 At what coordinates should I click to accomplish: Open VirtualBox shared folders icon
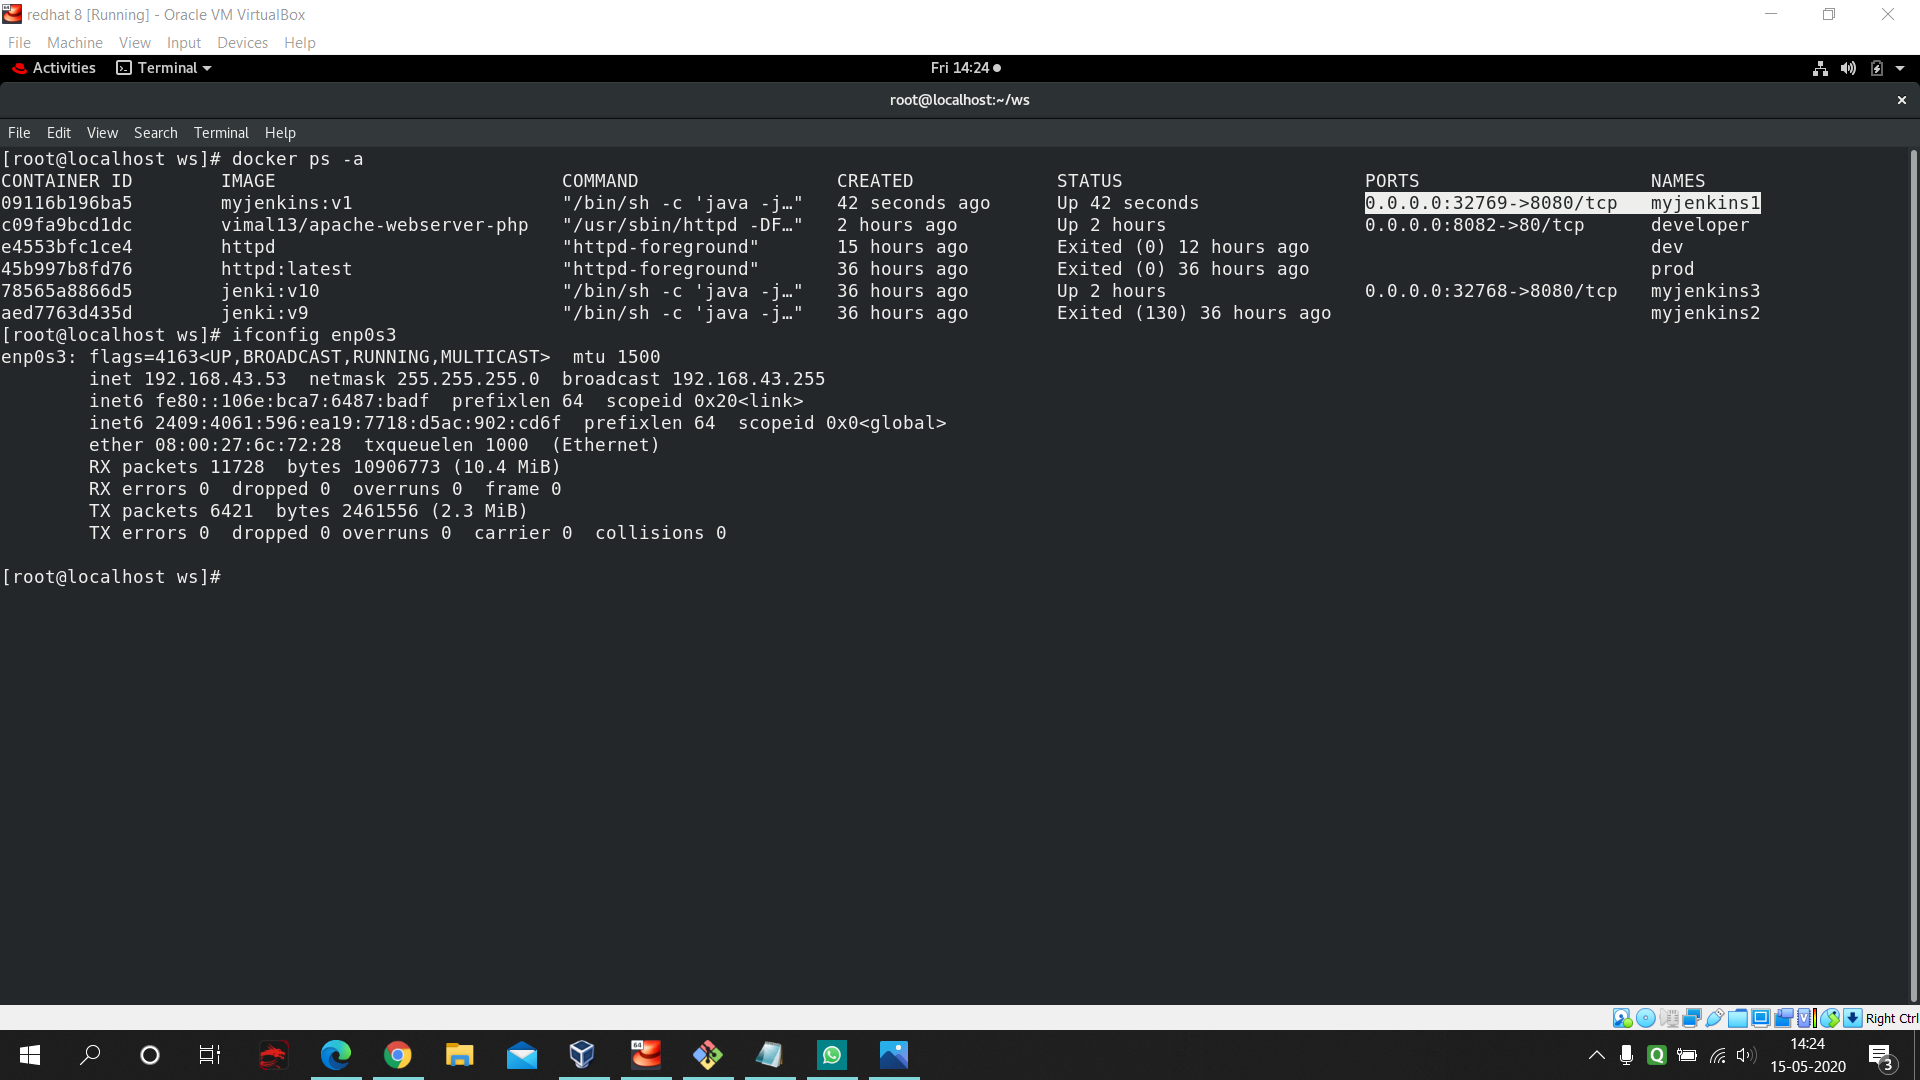point(1738,1018)
